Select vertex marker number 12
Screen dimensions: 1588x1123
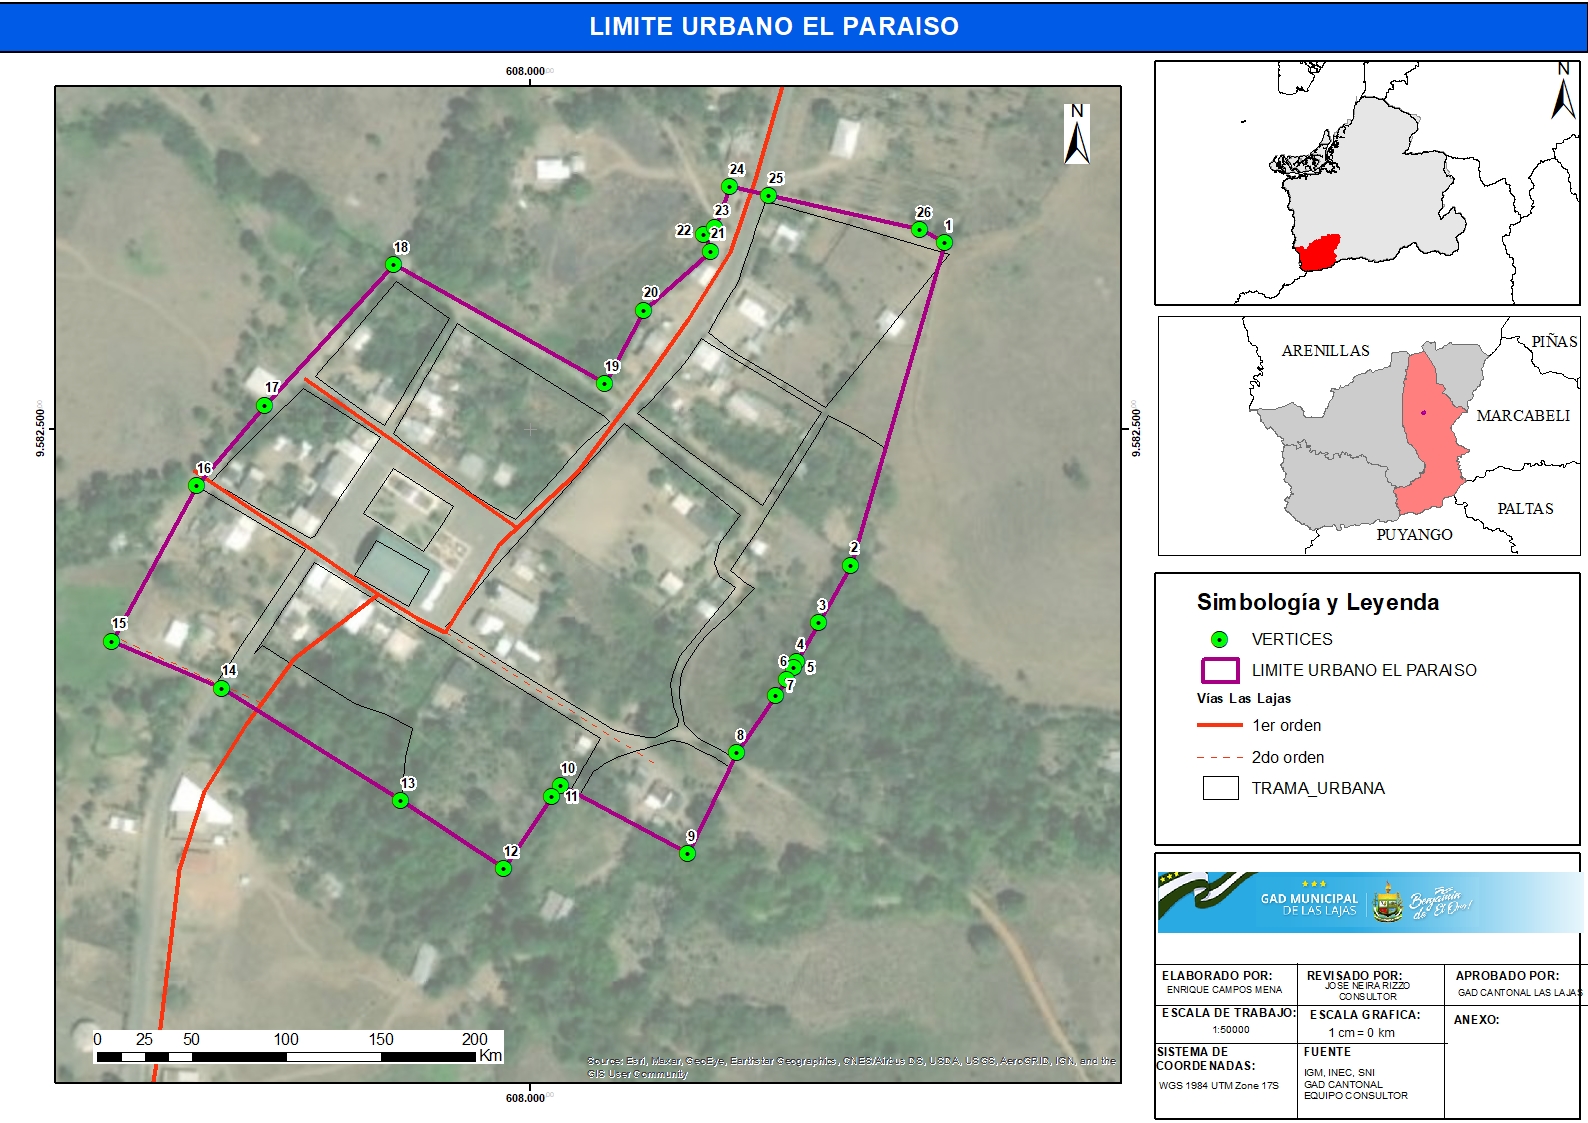pos(504,868)
